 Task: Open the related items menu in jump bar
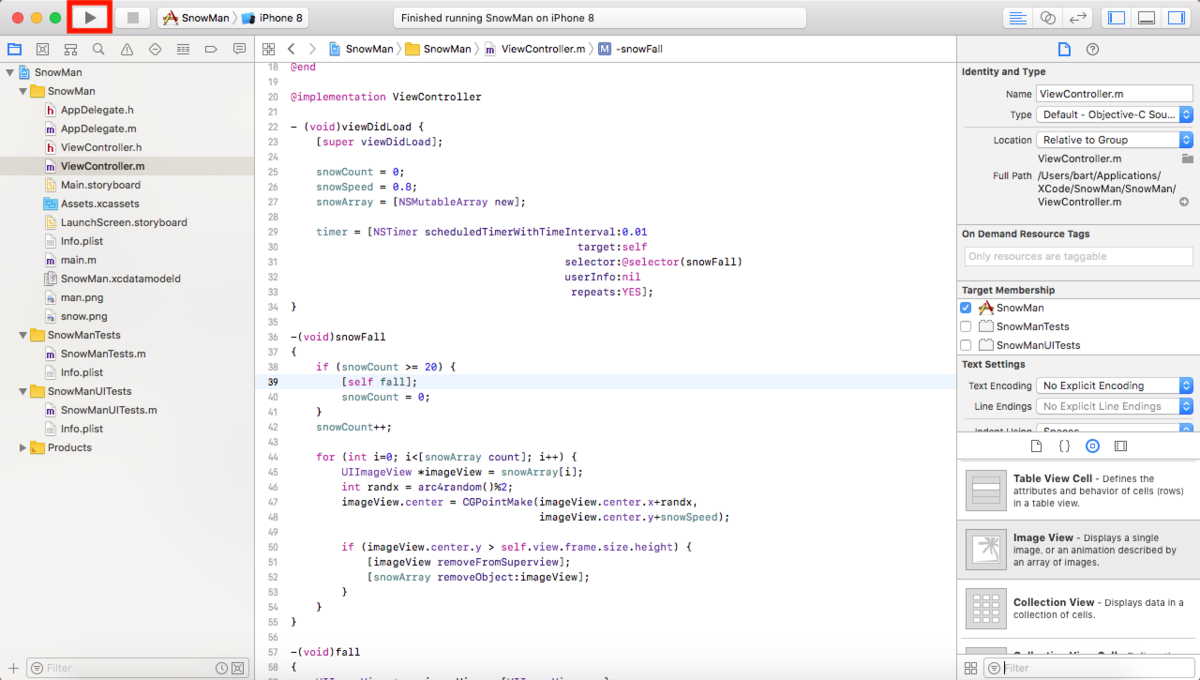point(268,48)
